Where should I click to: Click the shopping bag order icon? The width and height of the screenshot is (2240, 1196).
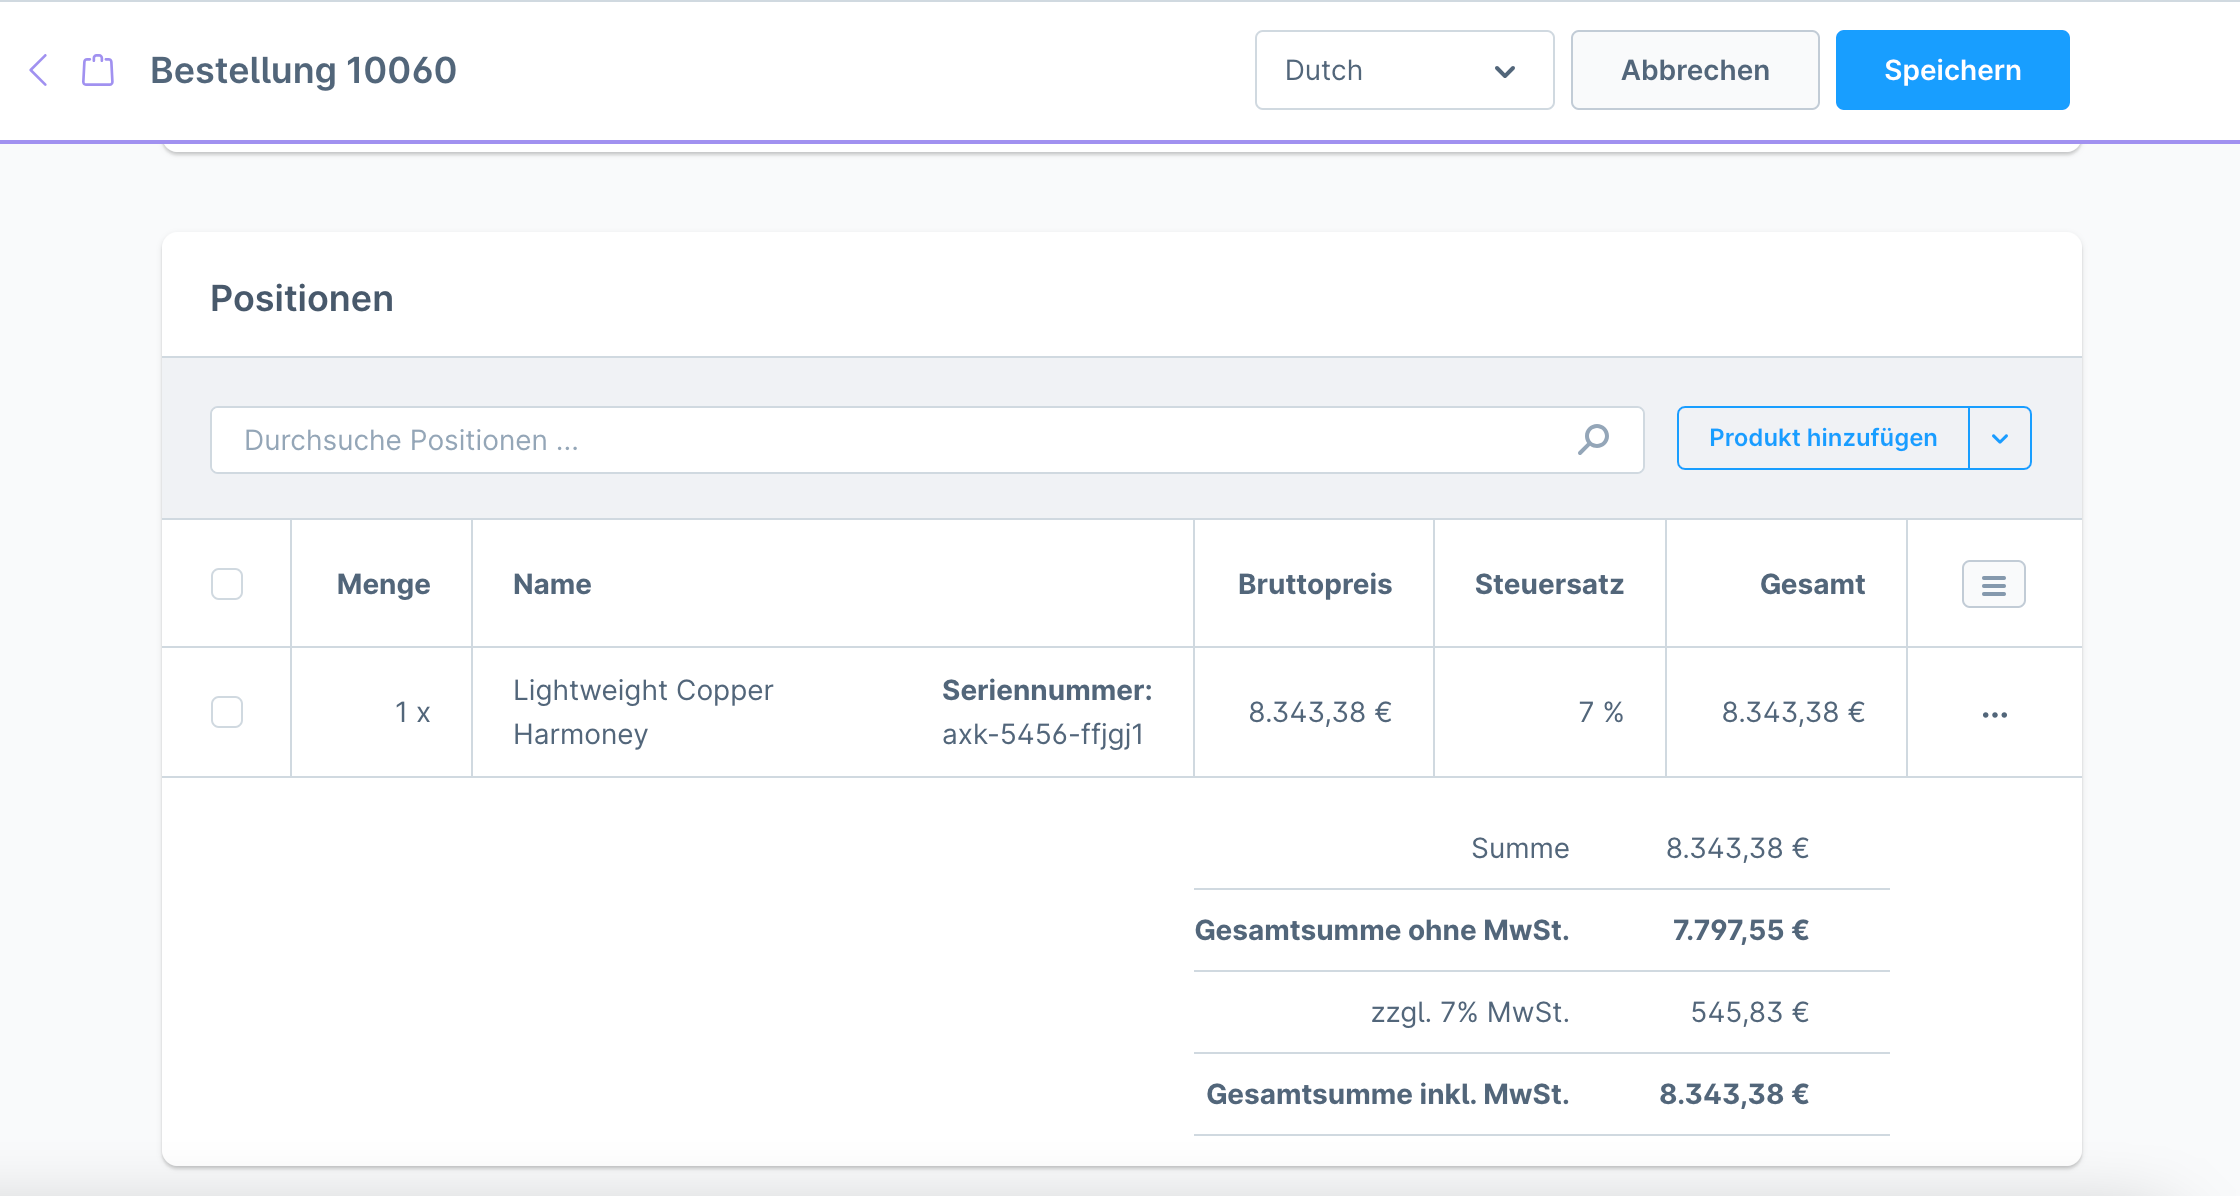pyautogui.click(x=98, y=70)
